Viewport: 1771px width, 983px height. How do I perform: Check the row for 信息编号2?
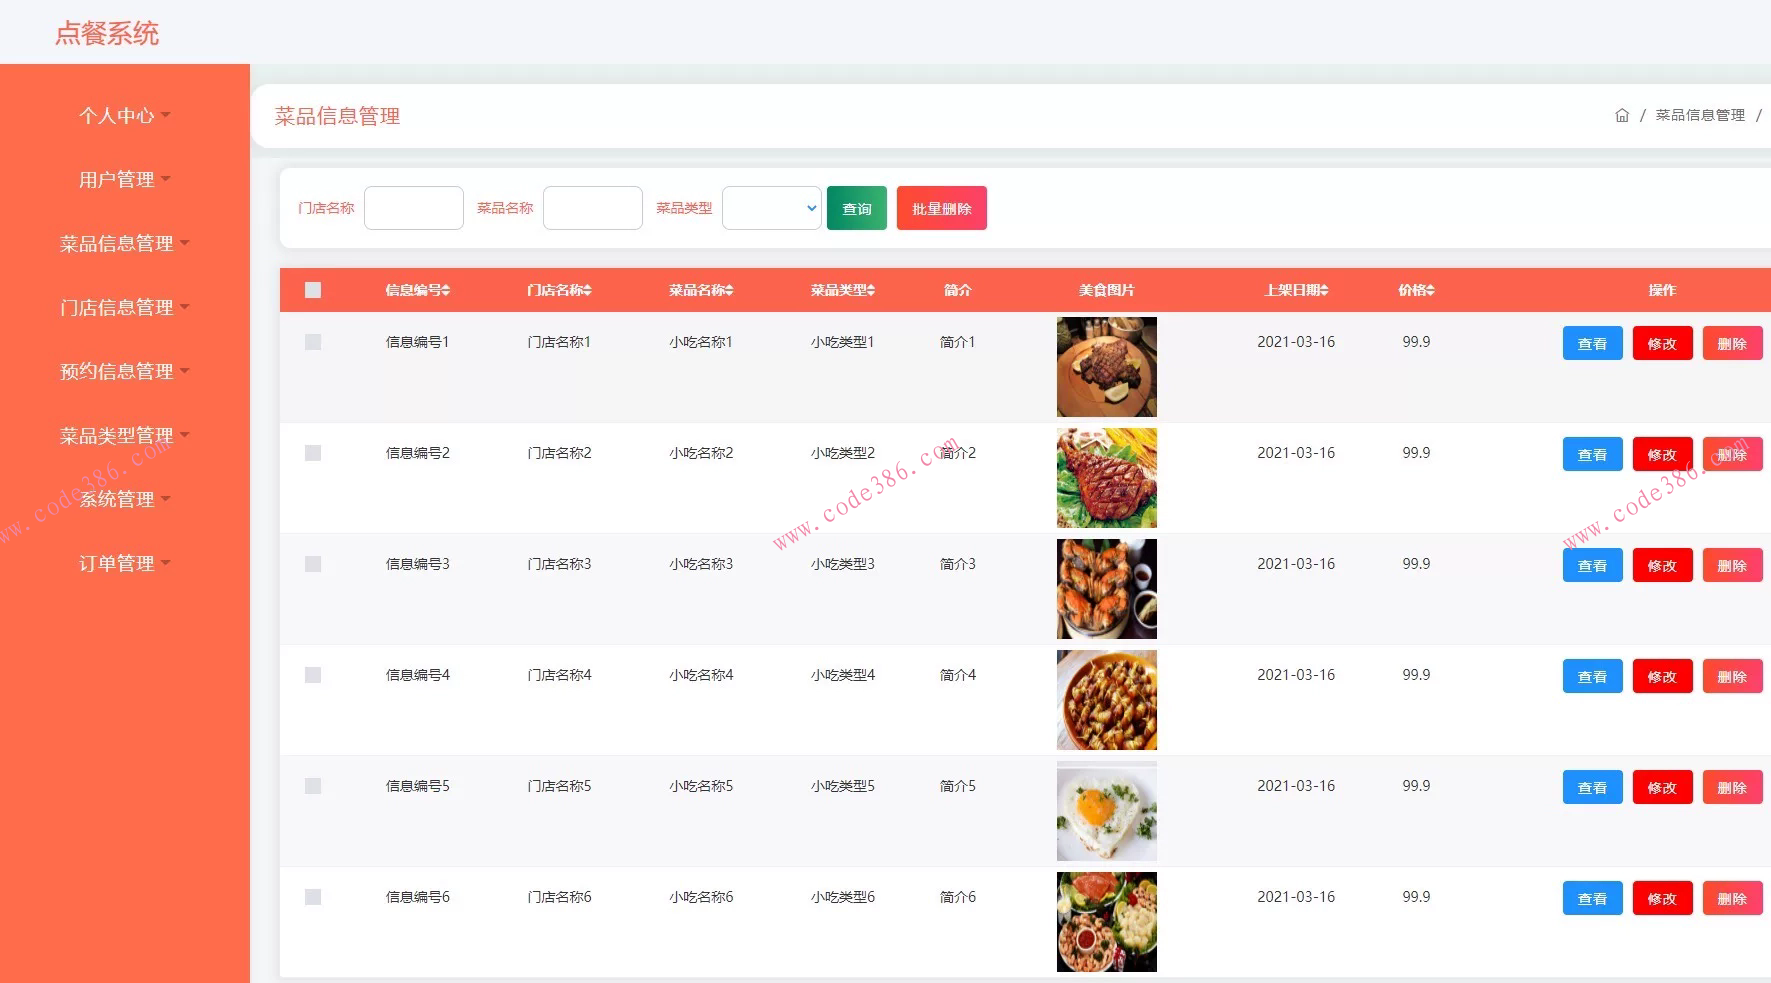point(313,453)
